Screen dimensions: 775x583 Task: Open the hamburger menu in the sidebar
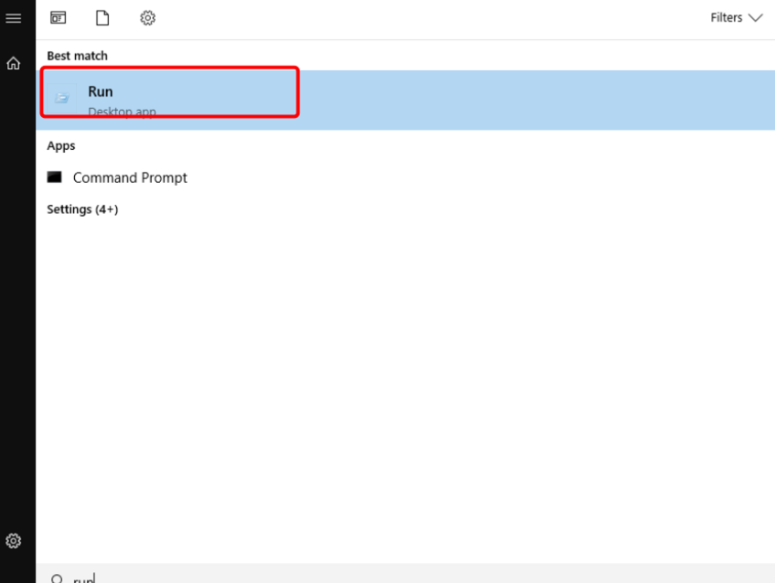pyautogui.click(x=13, y=18)
